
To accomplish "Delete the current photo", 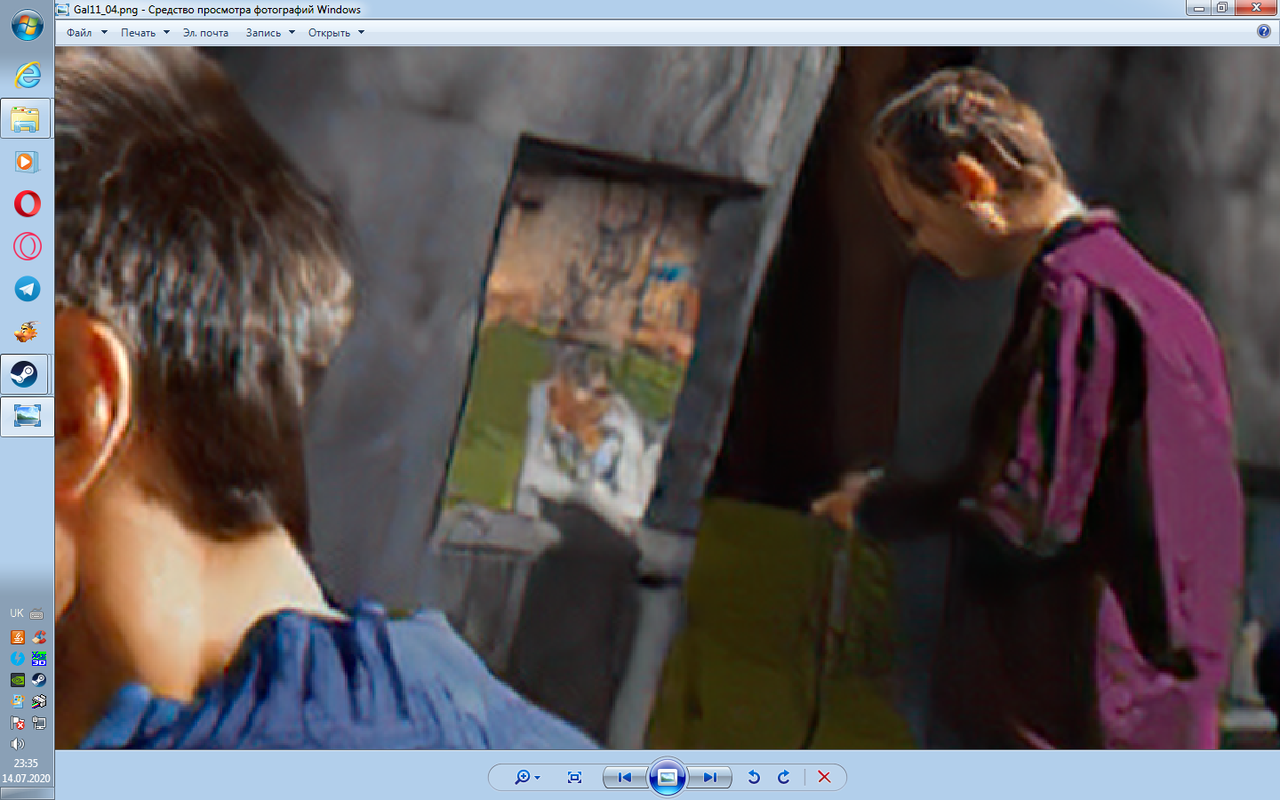I will click(824, 777).
